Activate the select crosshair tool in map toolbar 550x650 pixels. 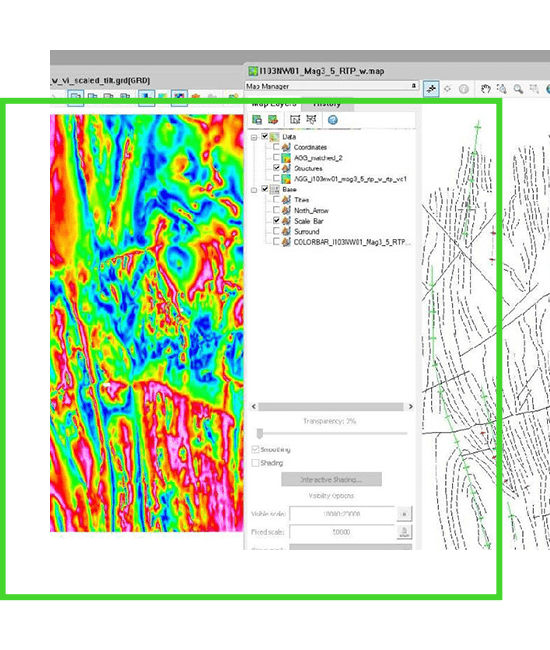point(431,89)
